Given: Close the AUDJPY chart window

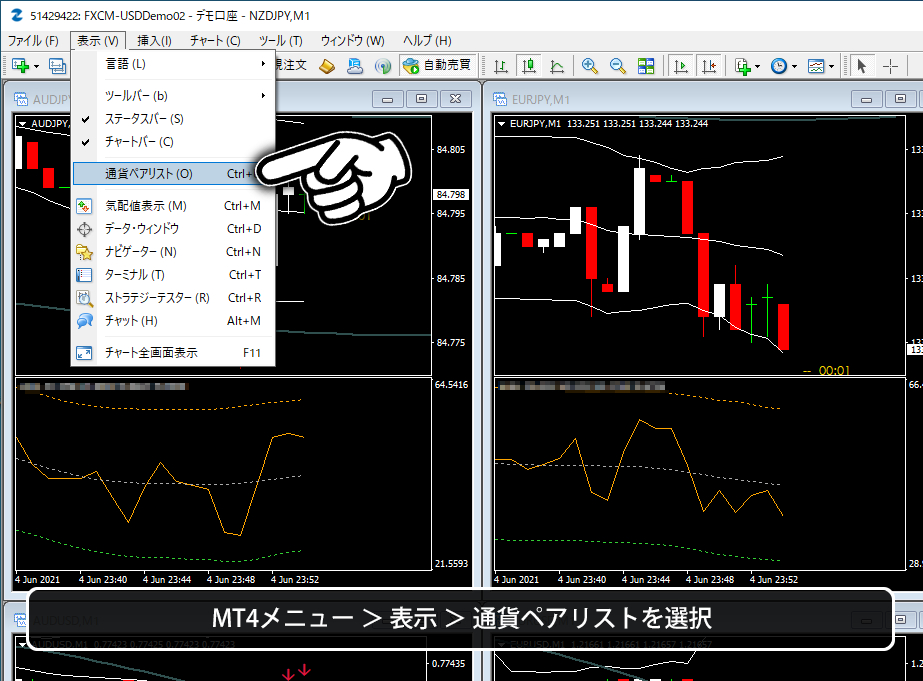Looking at the screenshot, I should tap(455, 99).
